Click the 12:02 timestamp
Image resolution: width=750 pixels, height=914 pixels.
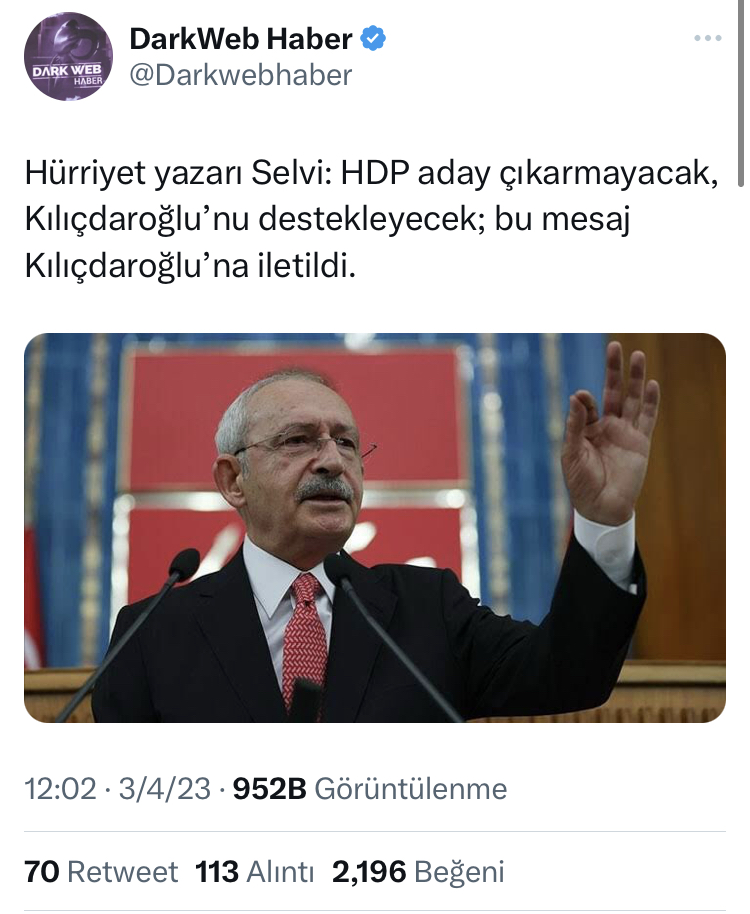pyautogui.click(x=60, y=789)
